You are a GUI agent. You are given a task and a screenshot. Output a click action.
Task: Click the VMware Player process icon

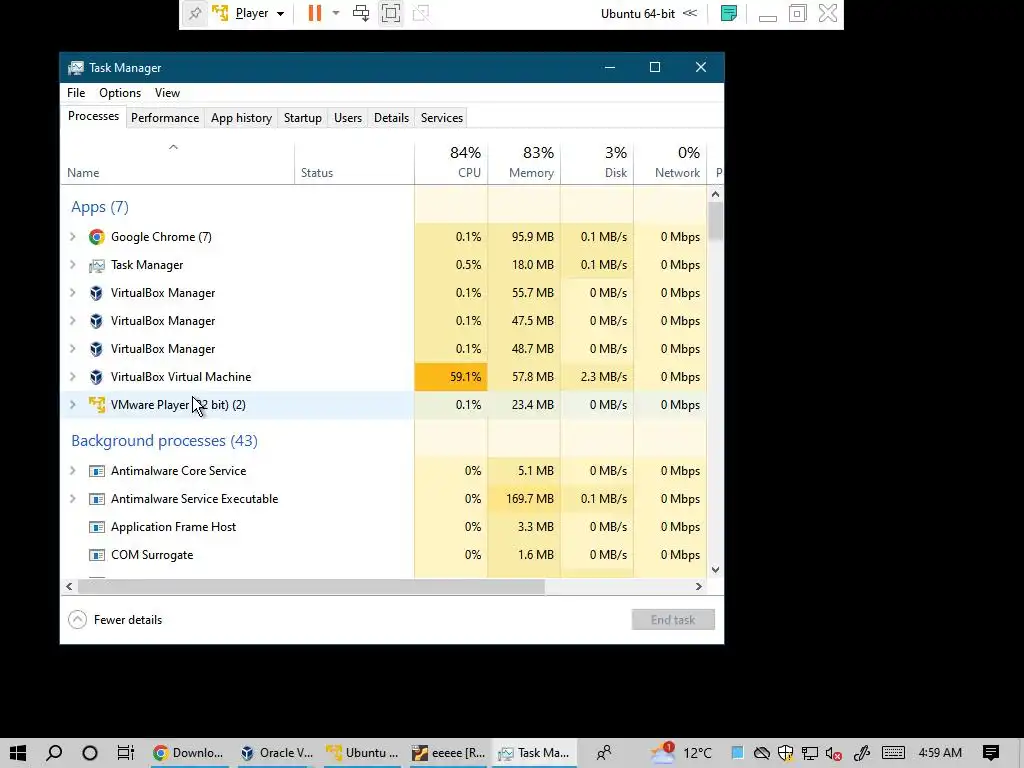[97, 405]
